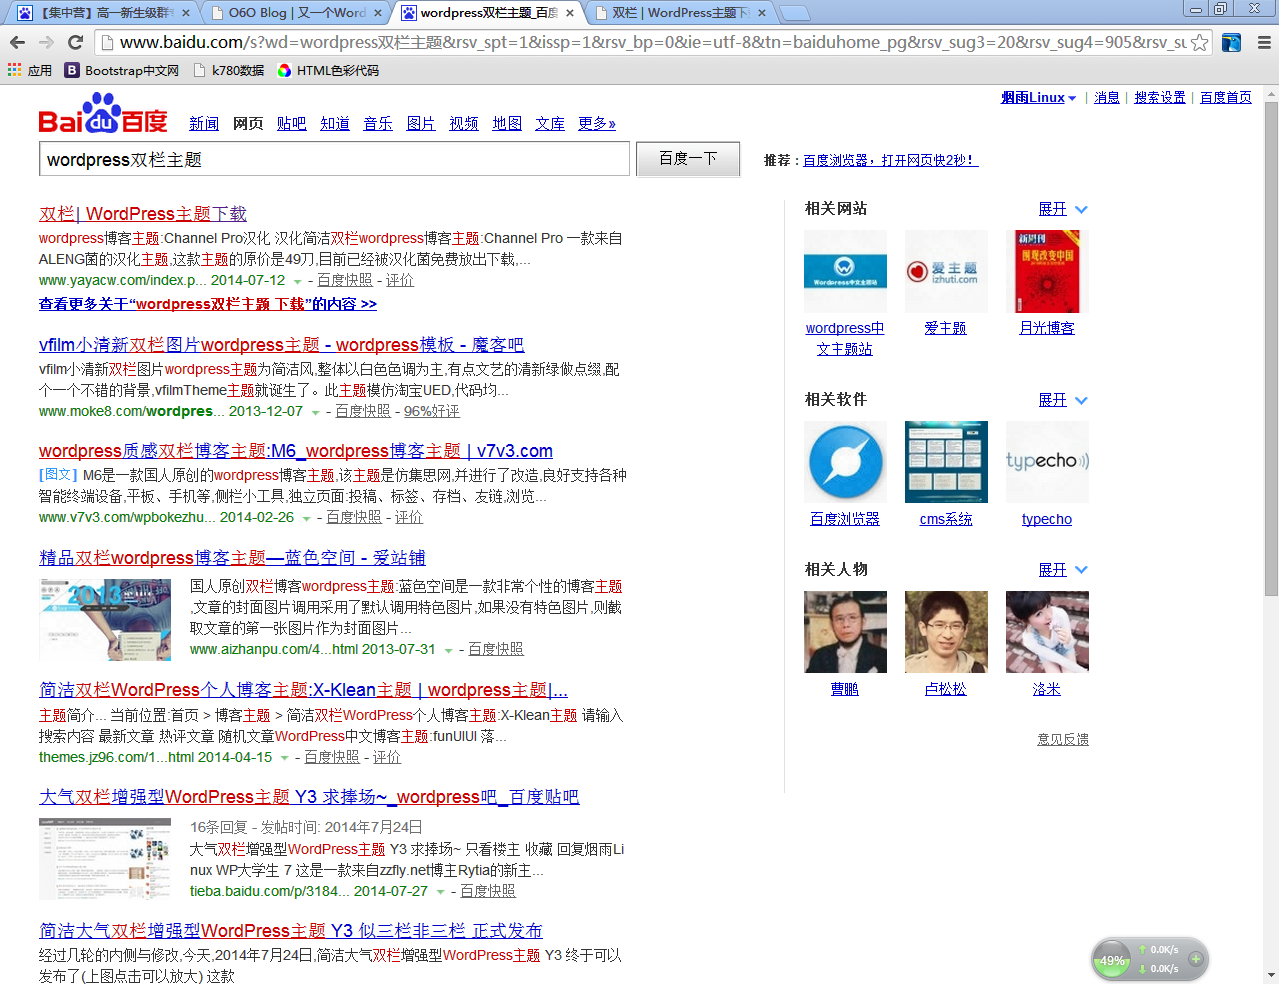Open the 月光博客 magazine thumbnail
This screenshot has height=984, width=1279.
coord(1047,271)
